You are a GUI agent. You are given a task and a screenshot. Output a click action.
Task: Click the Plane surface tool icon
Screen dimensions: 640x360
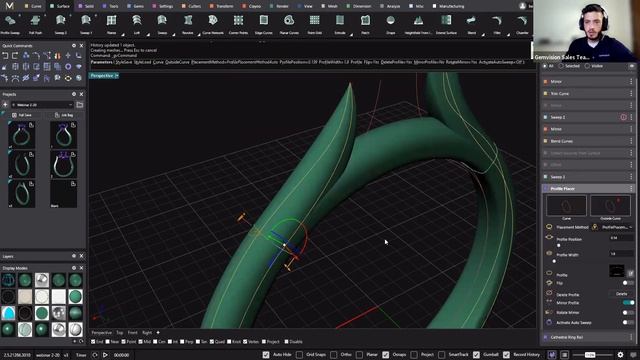pos(111,20)
